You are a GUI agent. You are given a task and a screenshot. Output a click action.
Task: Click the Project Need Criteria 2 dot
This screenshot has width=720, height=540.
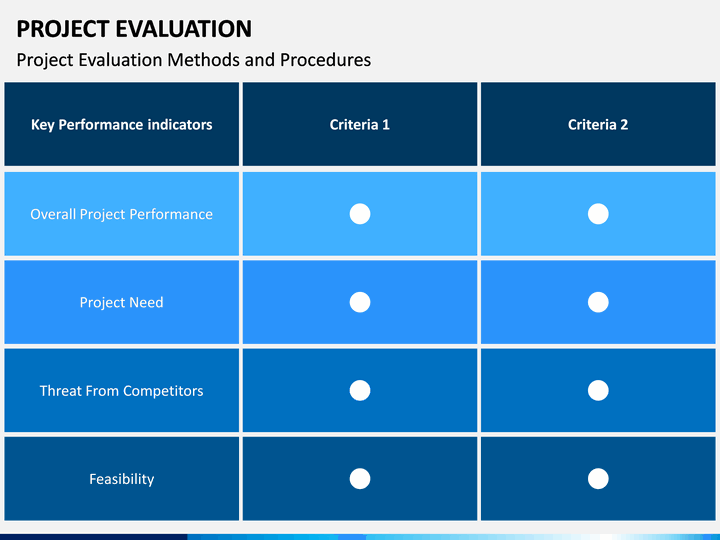[x=598, y=302]
